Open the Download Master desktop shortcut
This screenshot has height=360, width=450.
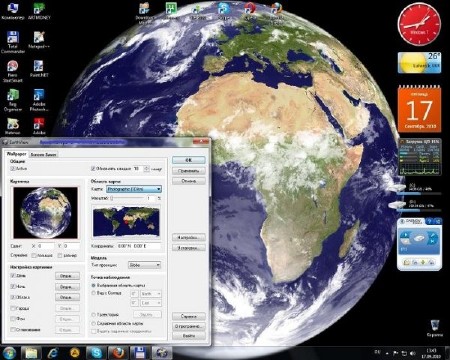click(145, 13)
